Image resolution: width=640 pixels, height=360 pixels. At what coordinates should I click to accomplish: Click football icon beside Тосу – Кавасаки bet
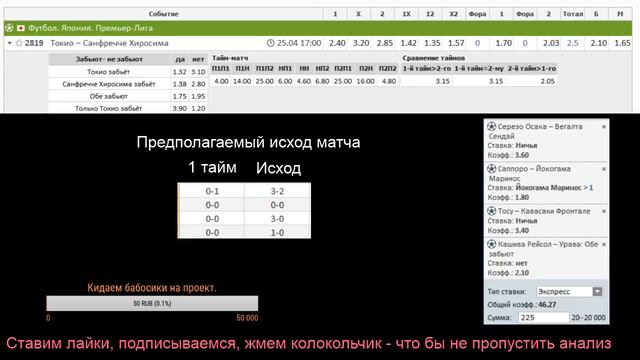(491, 211)
